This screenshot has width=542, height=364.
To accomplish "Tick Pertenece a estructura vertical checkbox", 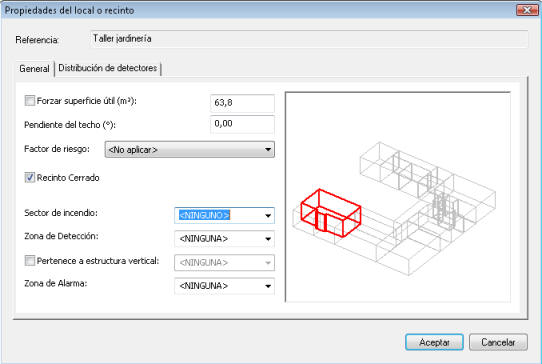I will point(30,261).
